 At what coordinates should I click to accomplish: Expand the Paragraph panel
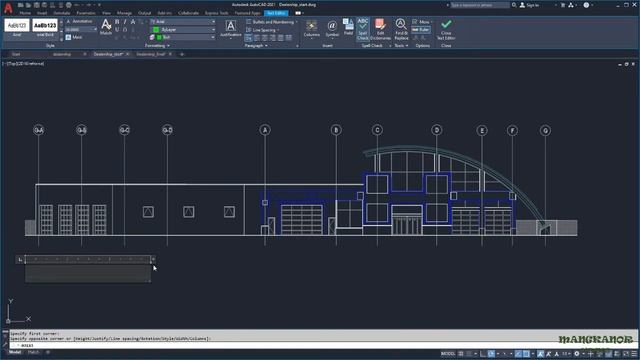tap(256, 46)
